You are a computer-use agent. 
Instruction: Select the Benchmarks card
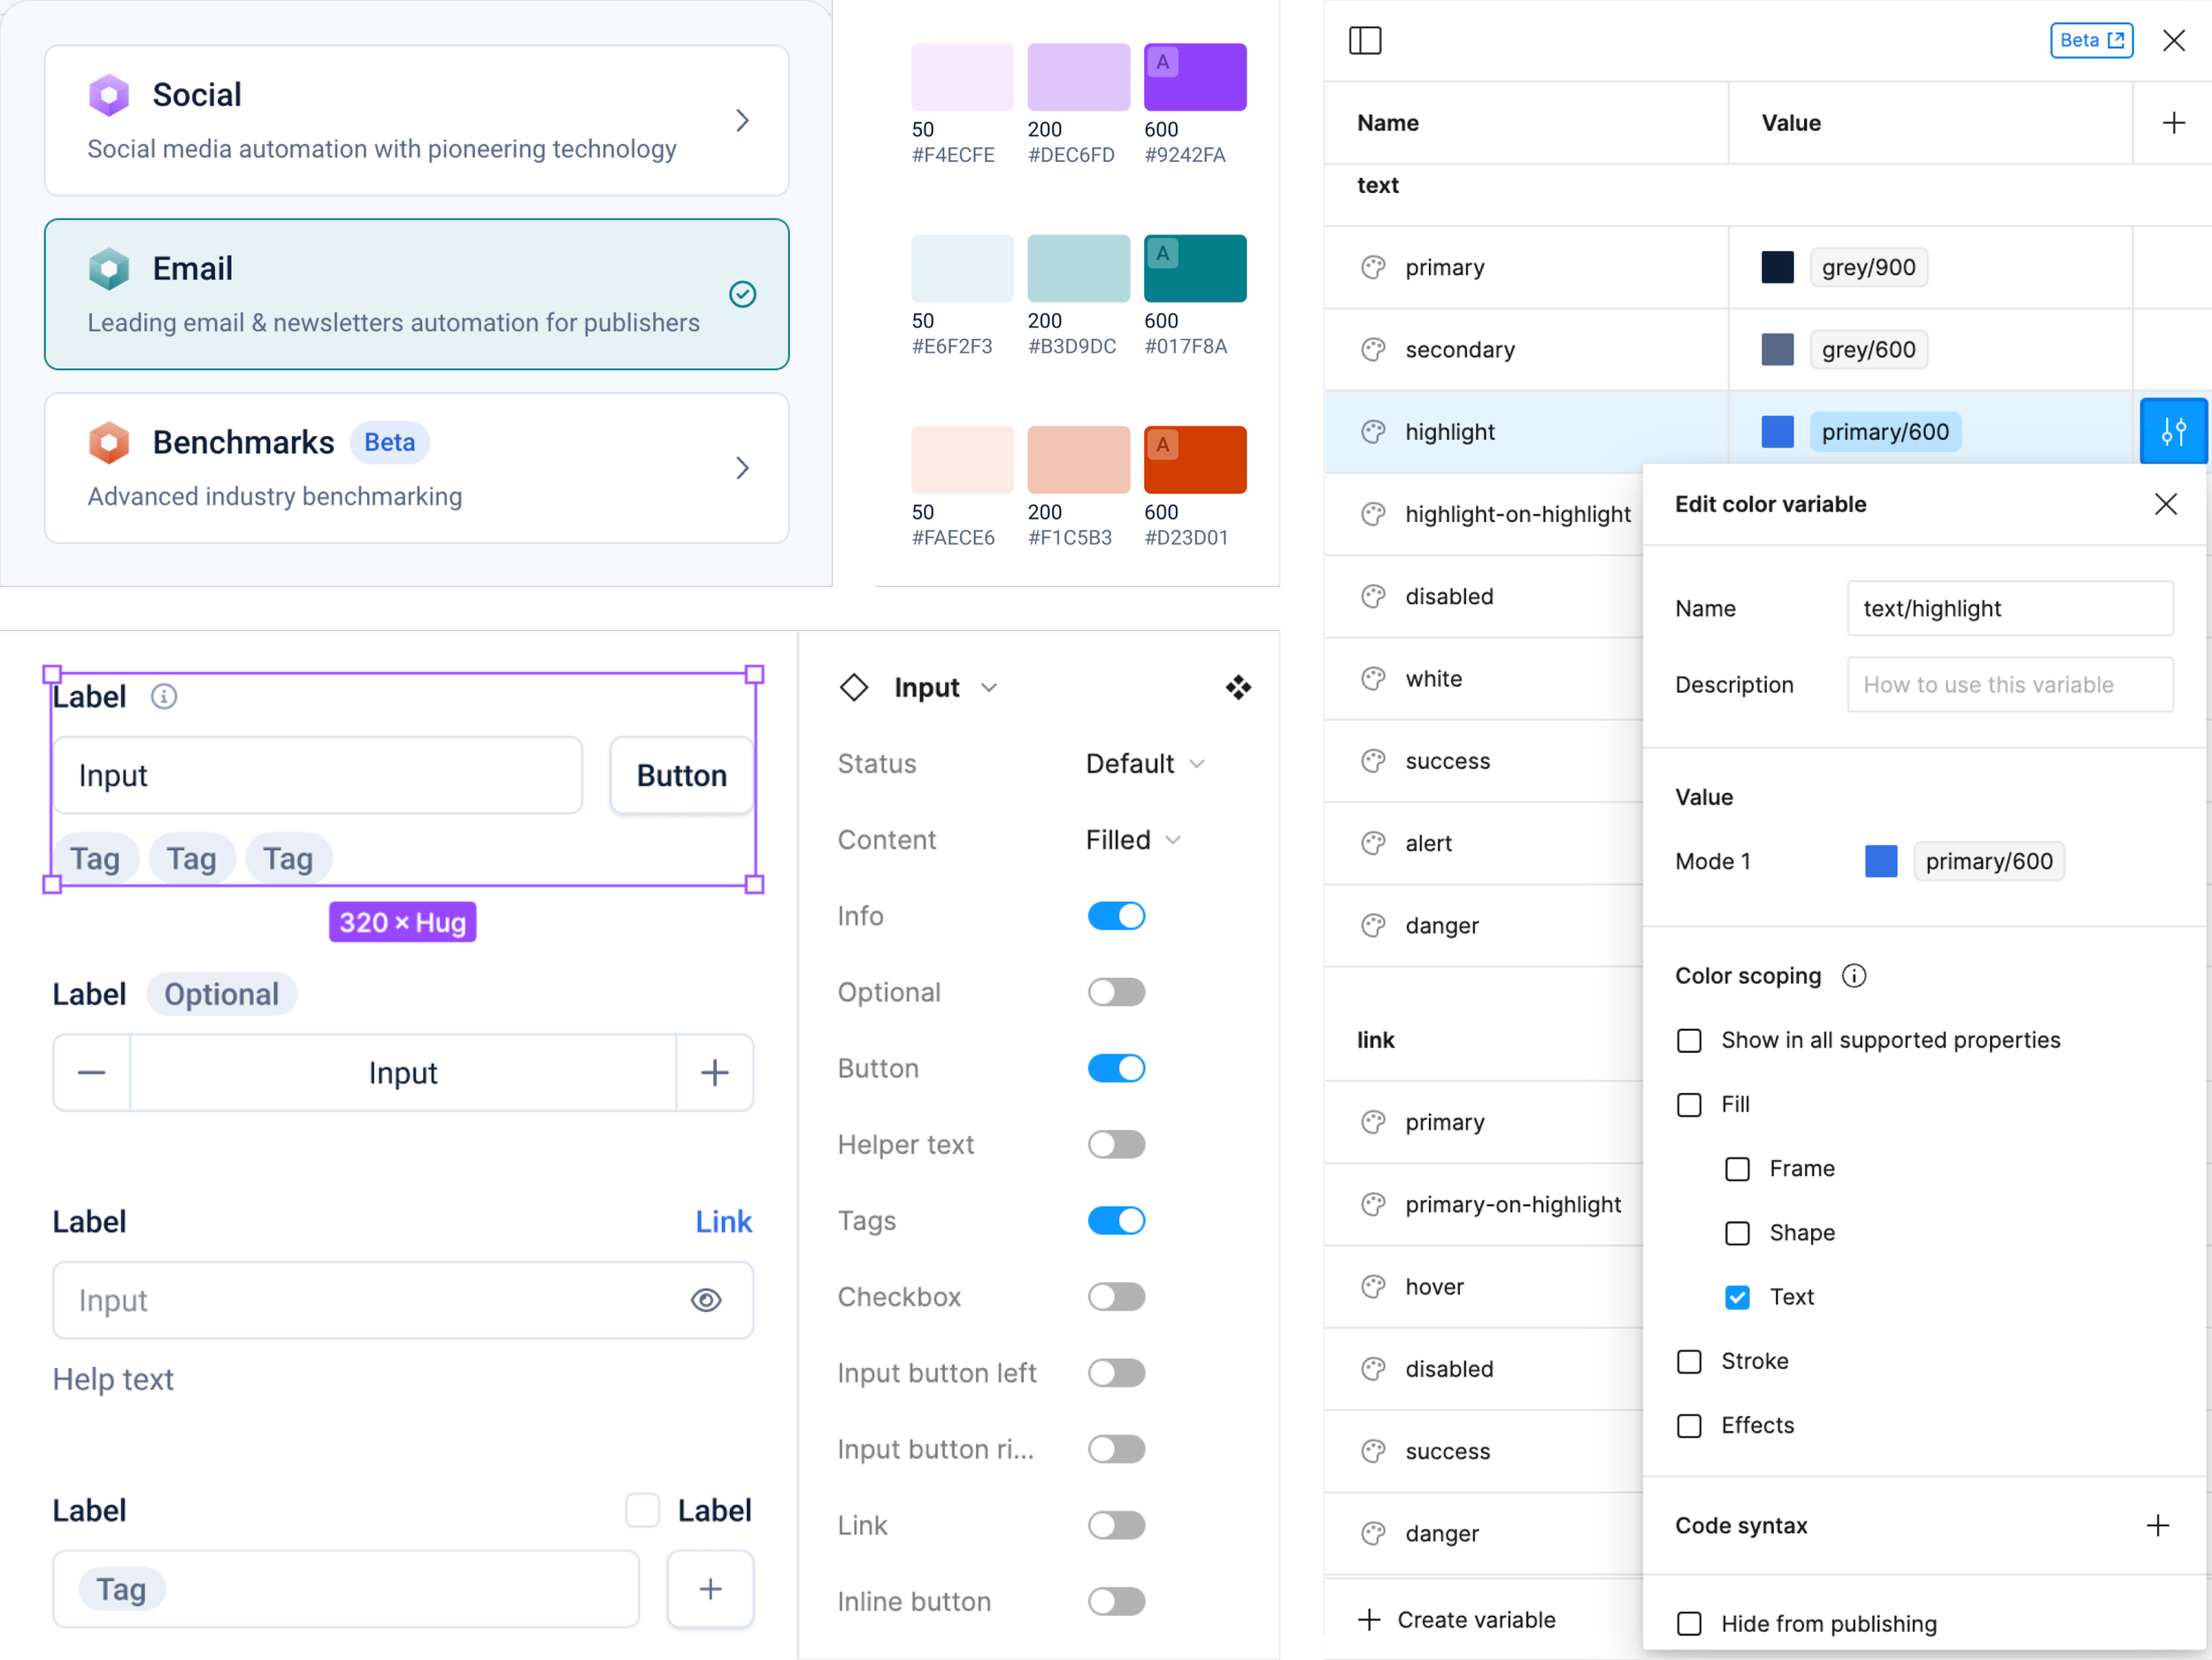coord(416,468)
